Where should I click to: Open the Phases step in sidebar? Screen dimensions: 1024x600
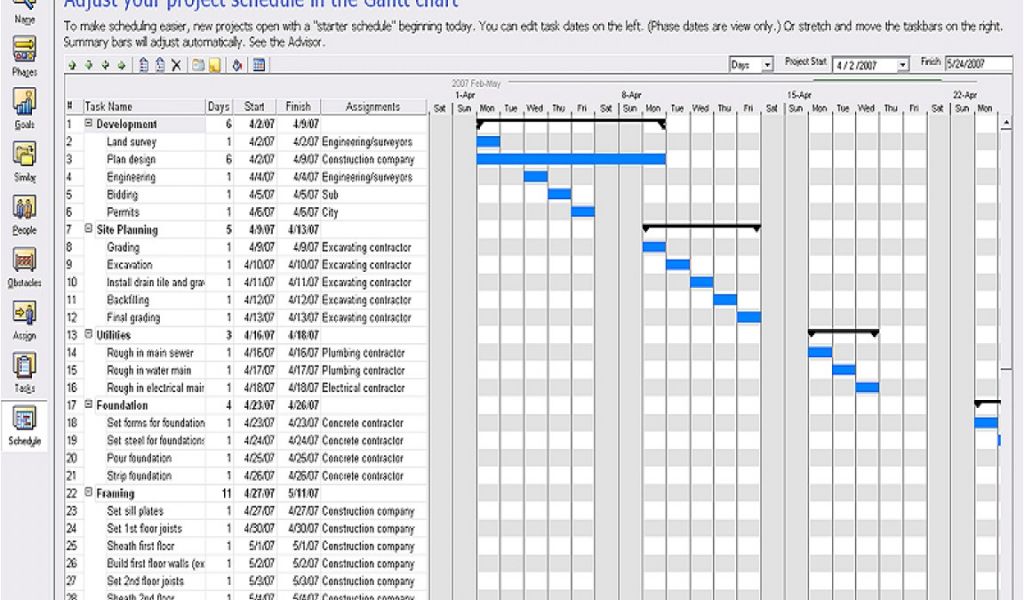click(25, 50)
